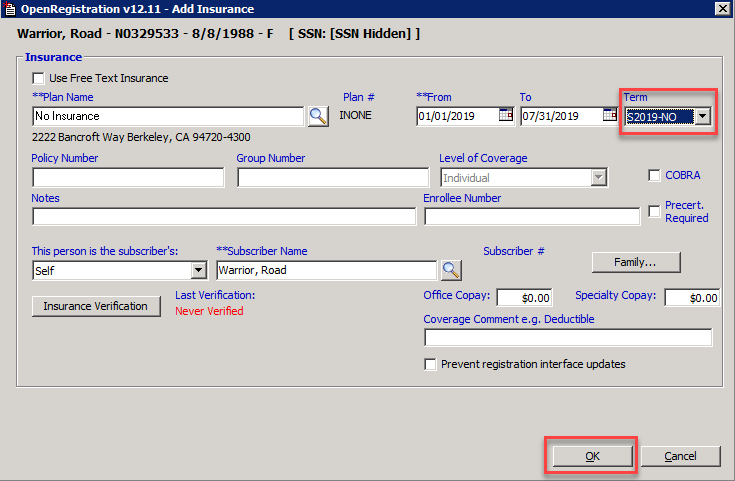Focus the Subscriber Name field
Viewport: 735px width, 481px height.
click(327, 271)
